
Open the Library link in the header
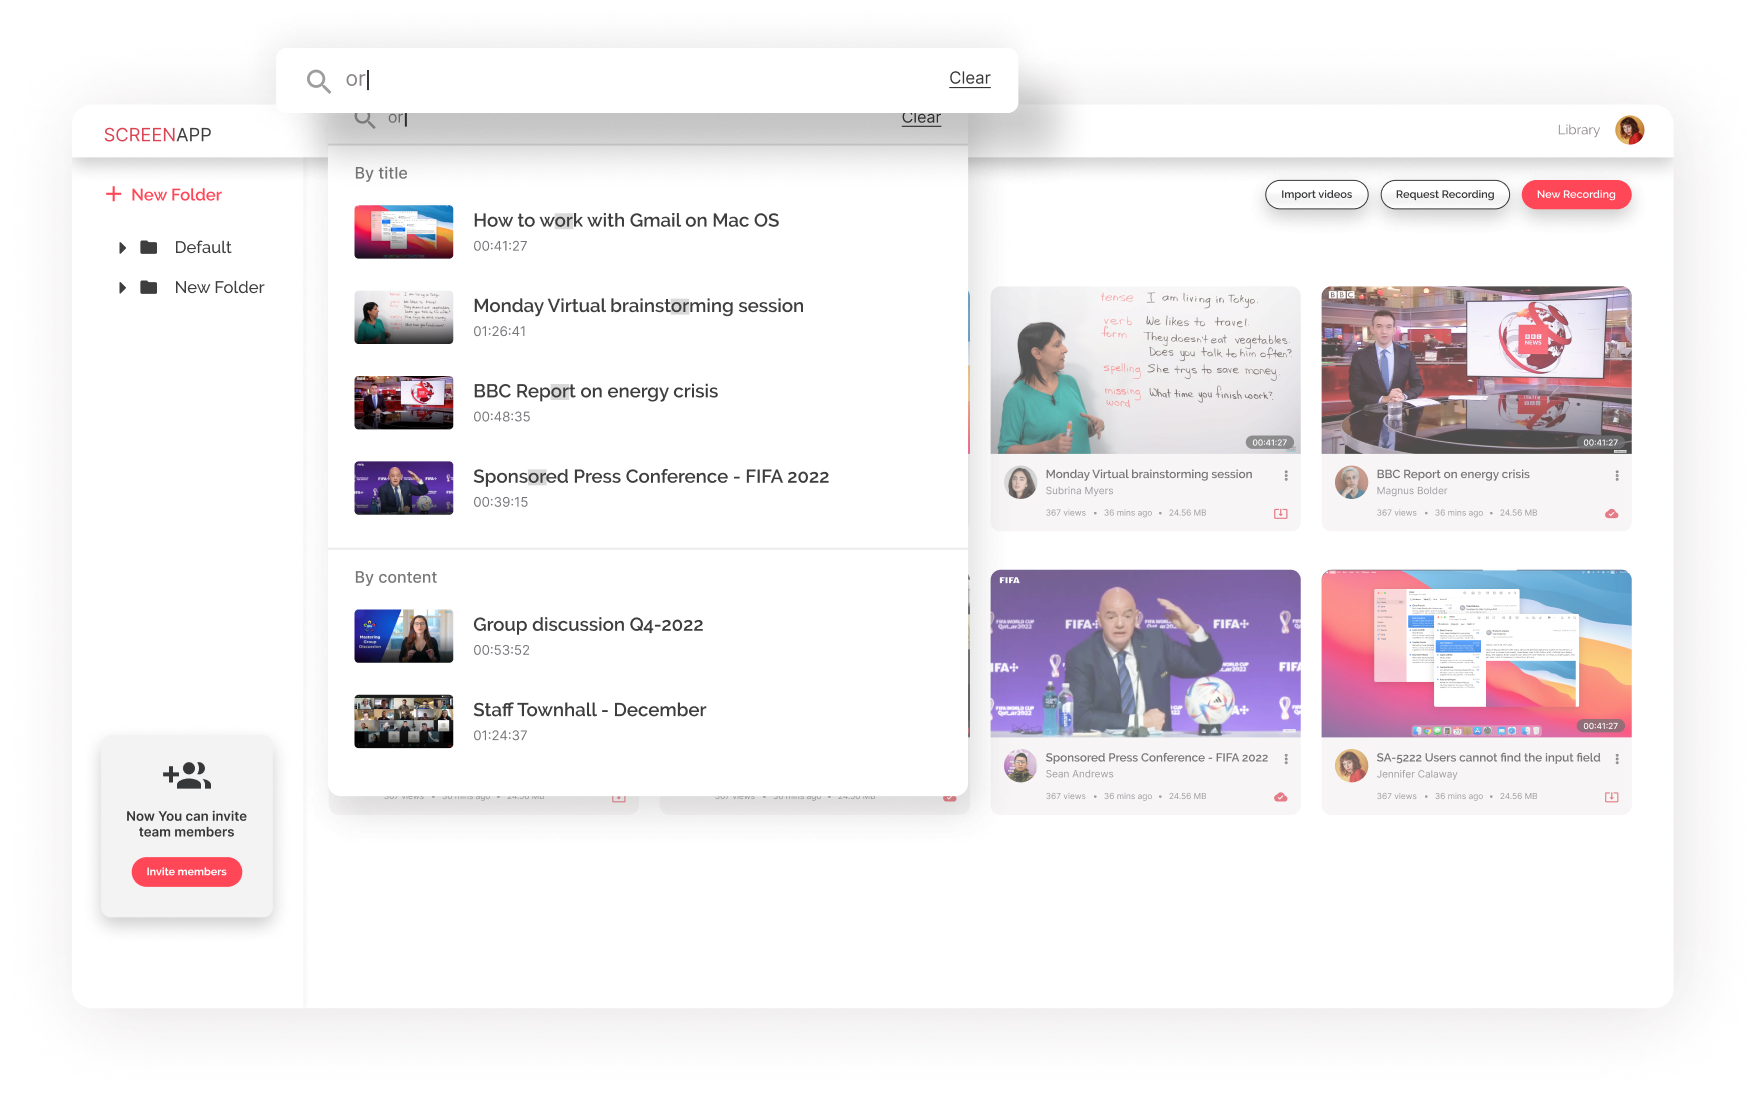point(1578,130)
